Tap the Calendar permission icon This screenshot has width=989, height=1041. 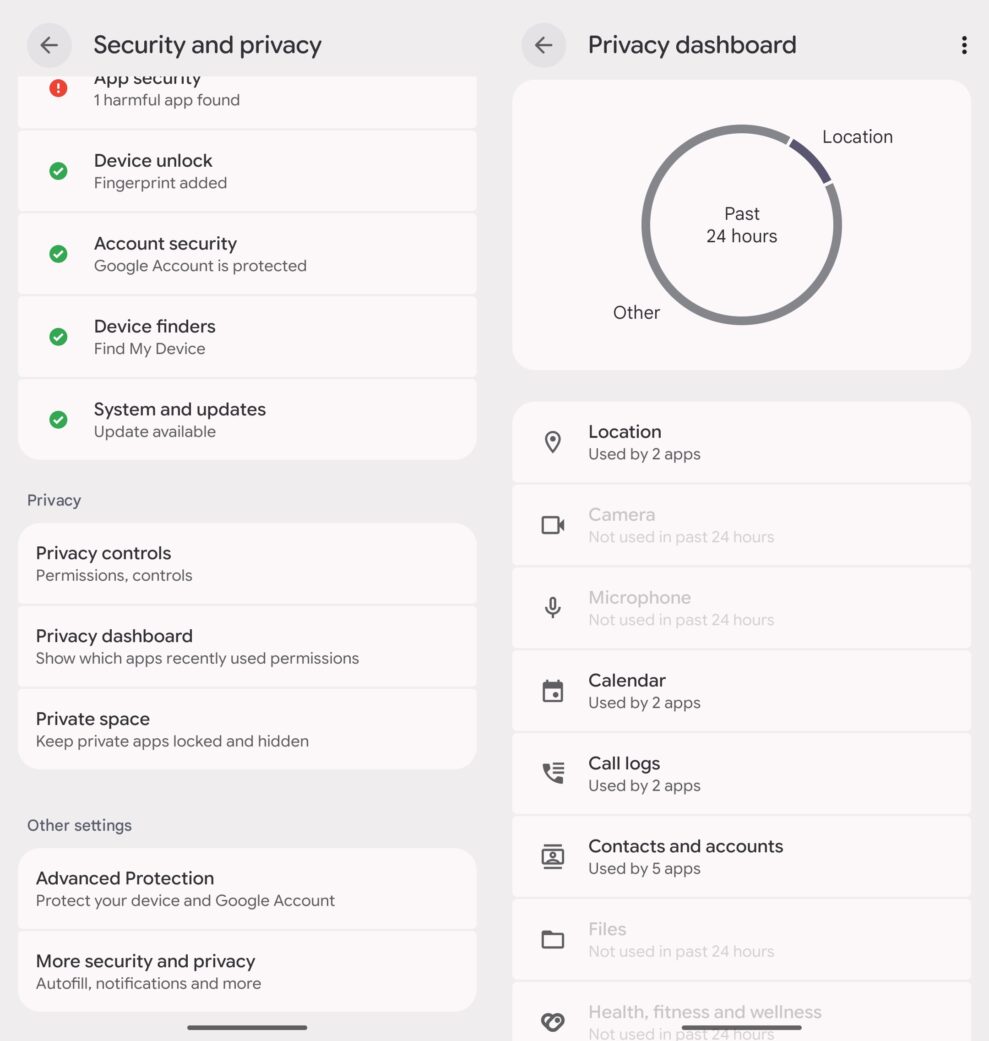(552, 690)
